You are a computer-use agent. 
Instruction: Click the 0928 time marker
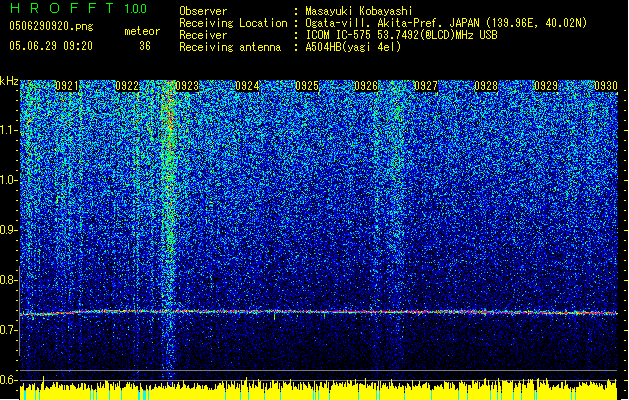(x=486, y=86)
